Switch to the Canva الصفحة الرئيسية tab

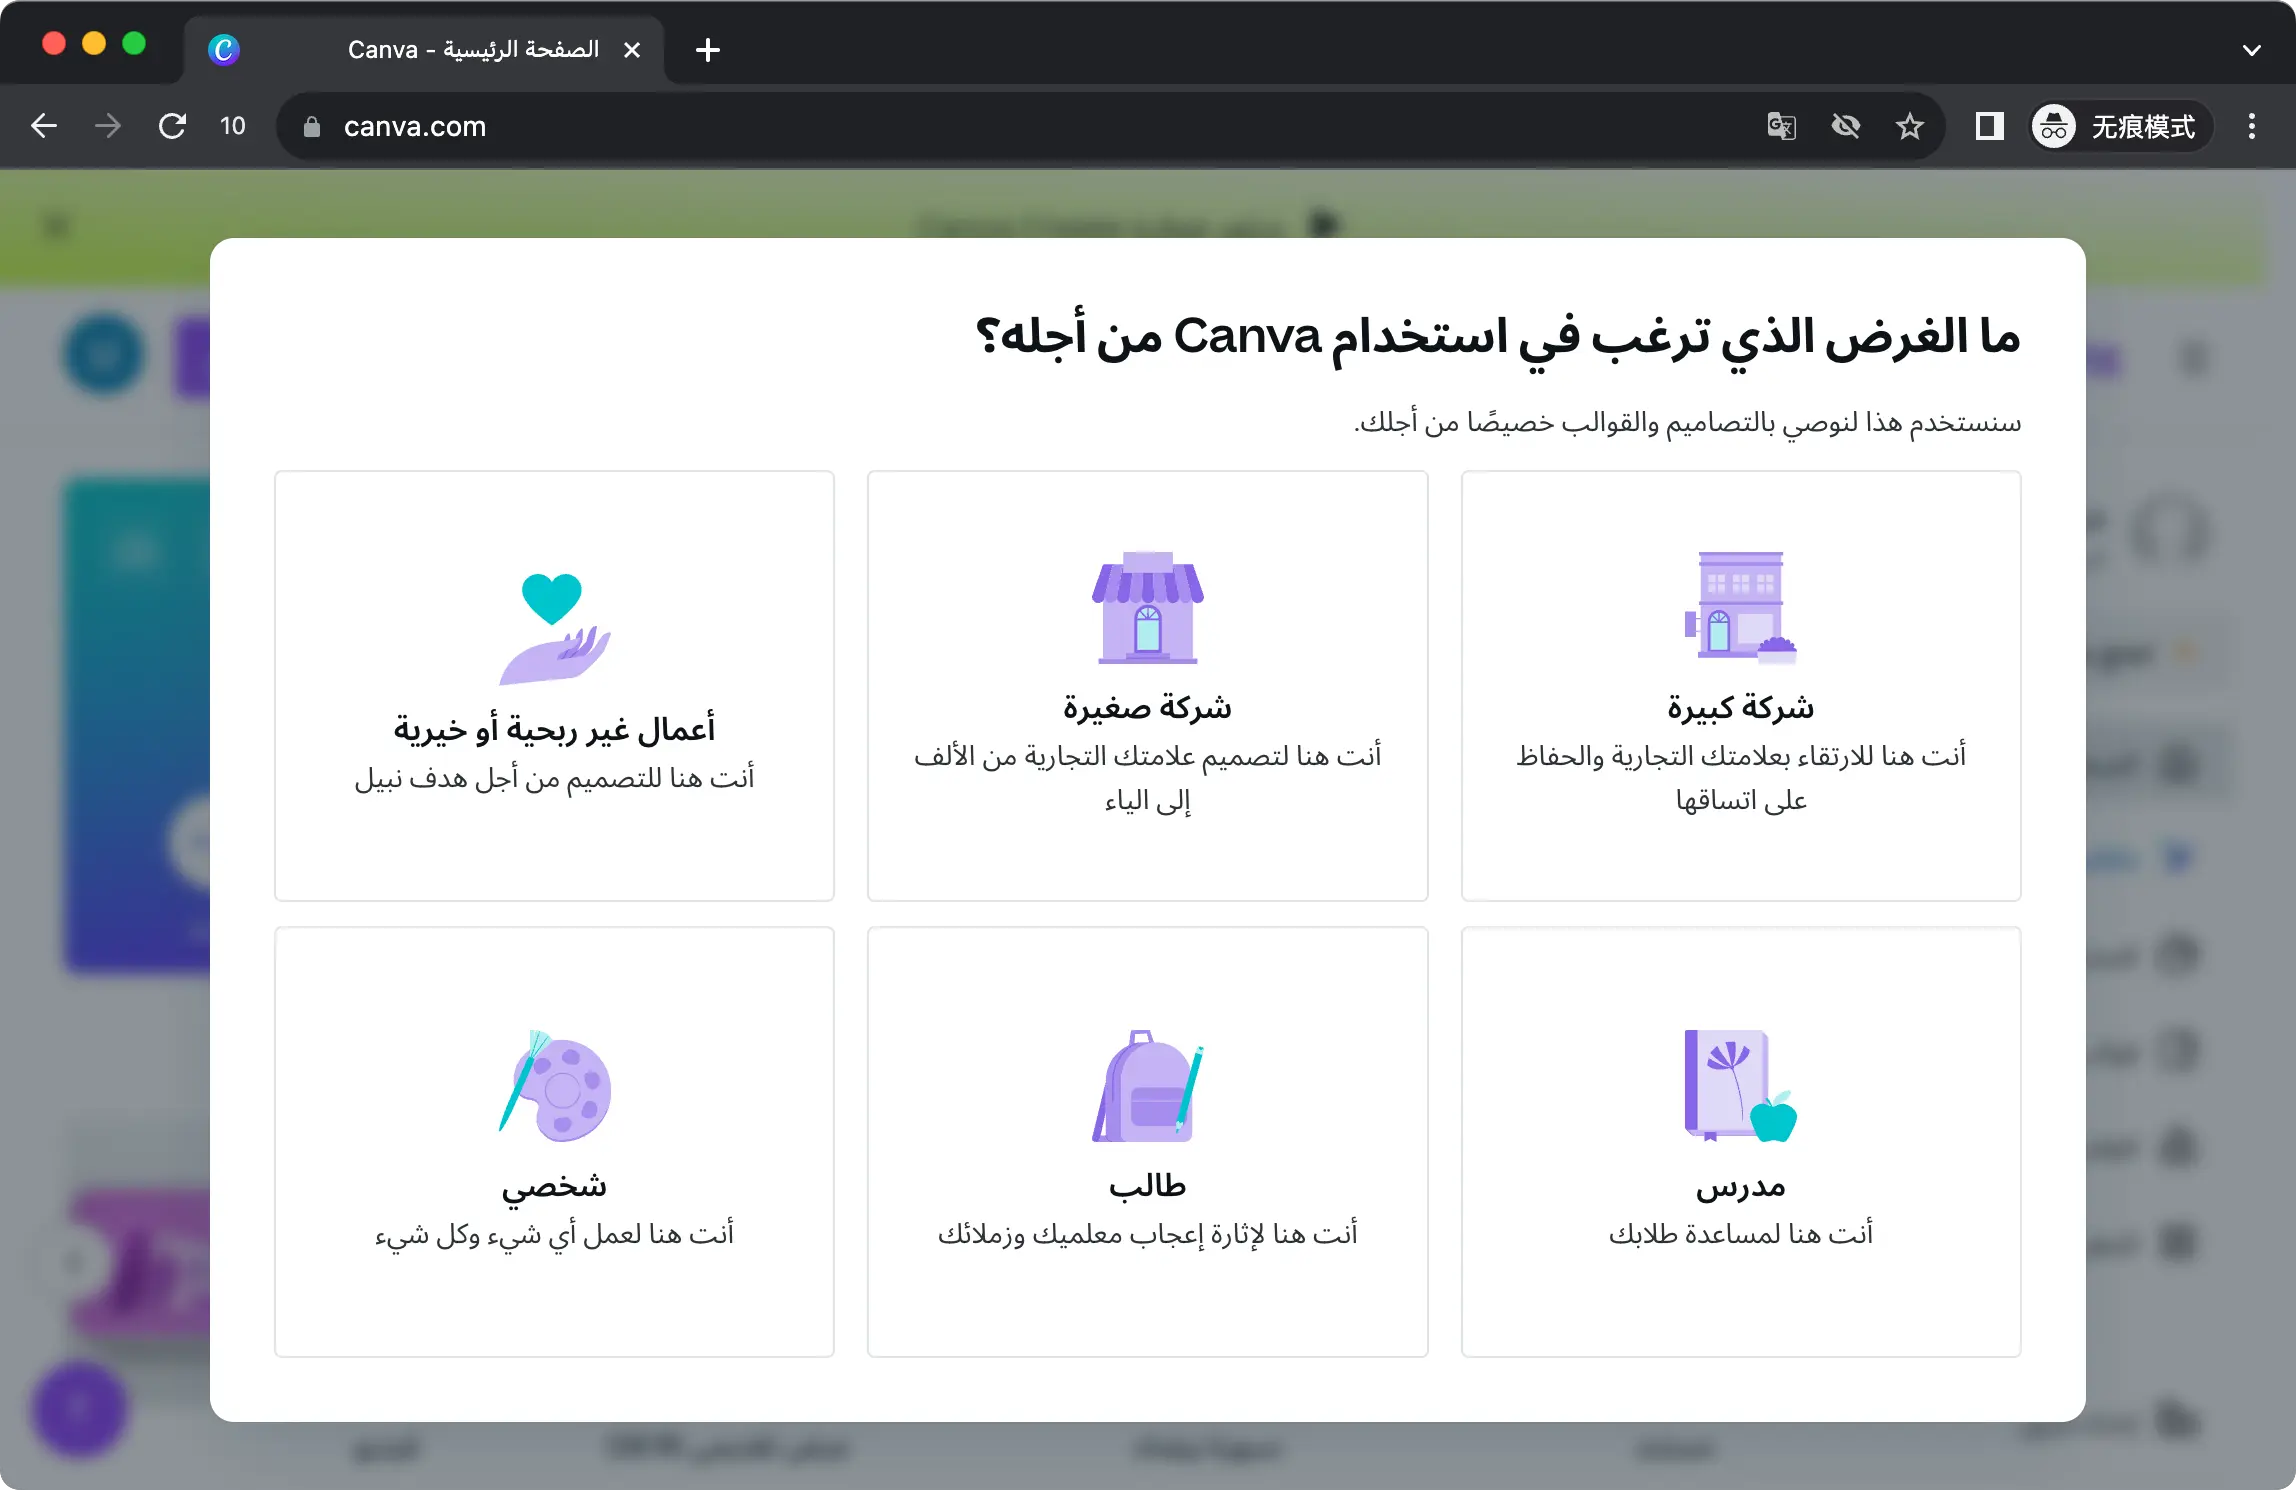[424, 49]
